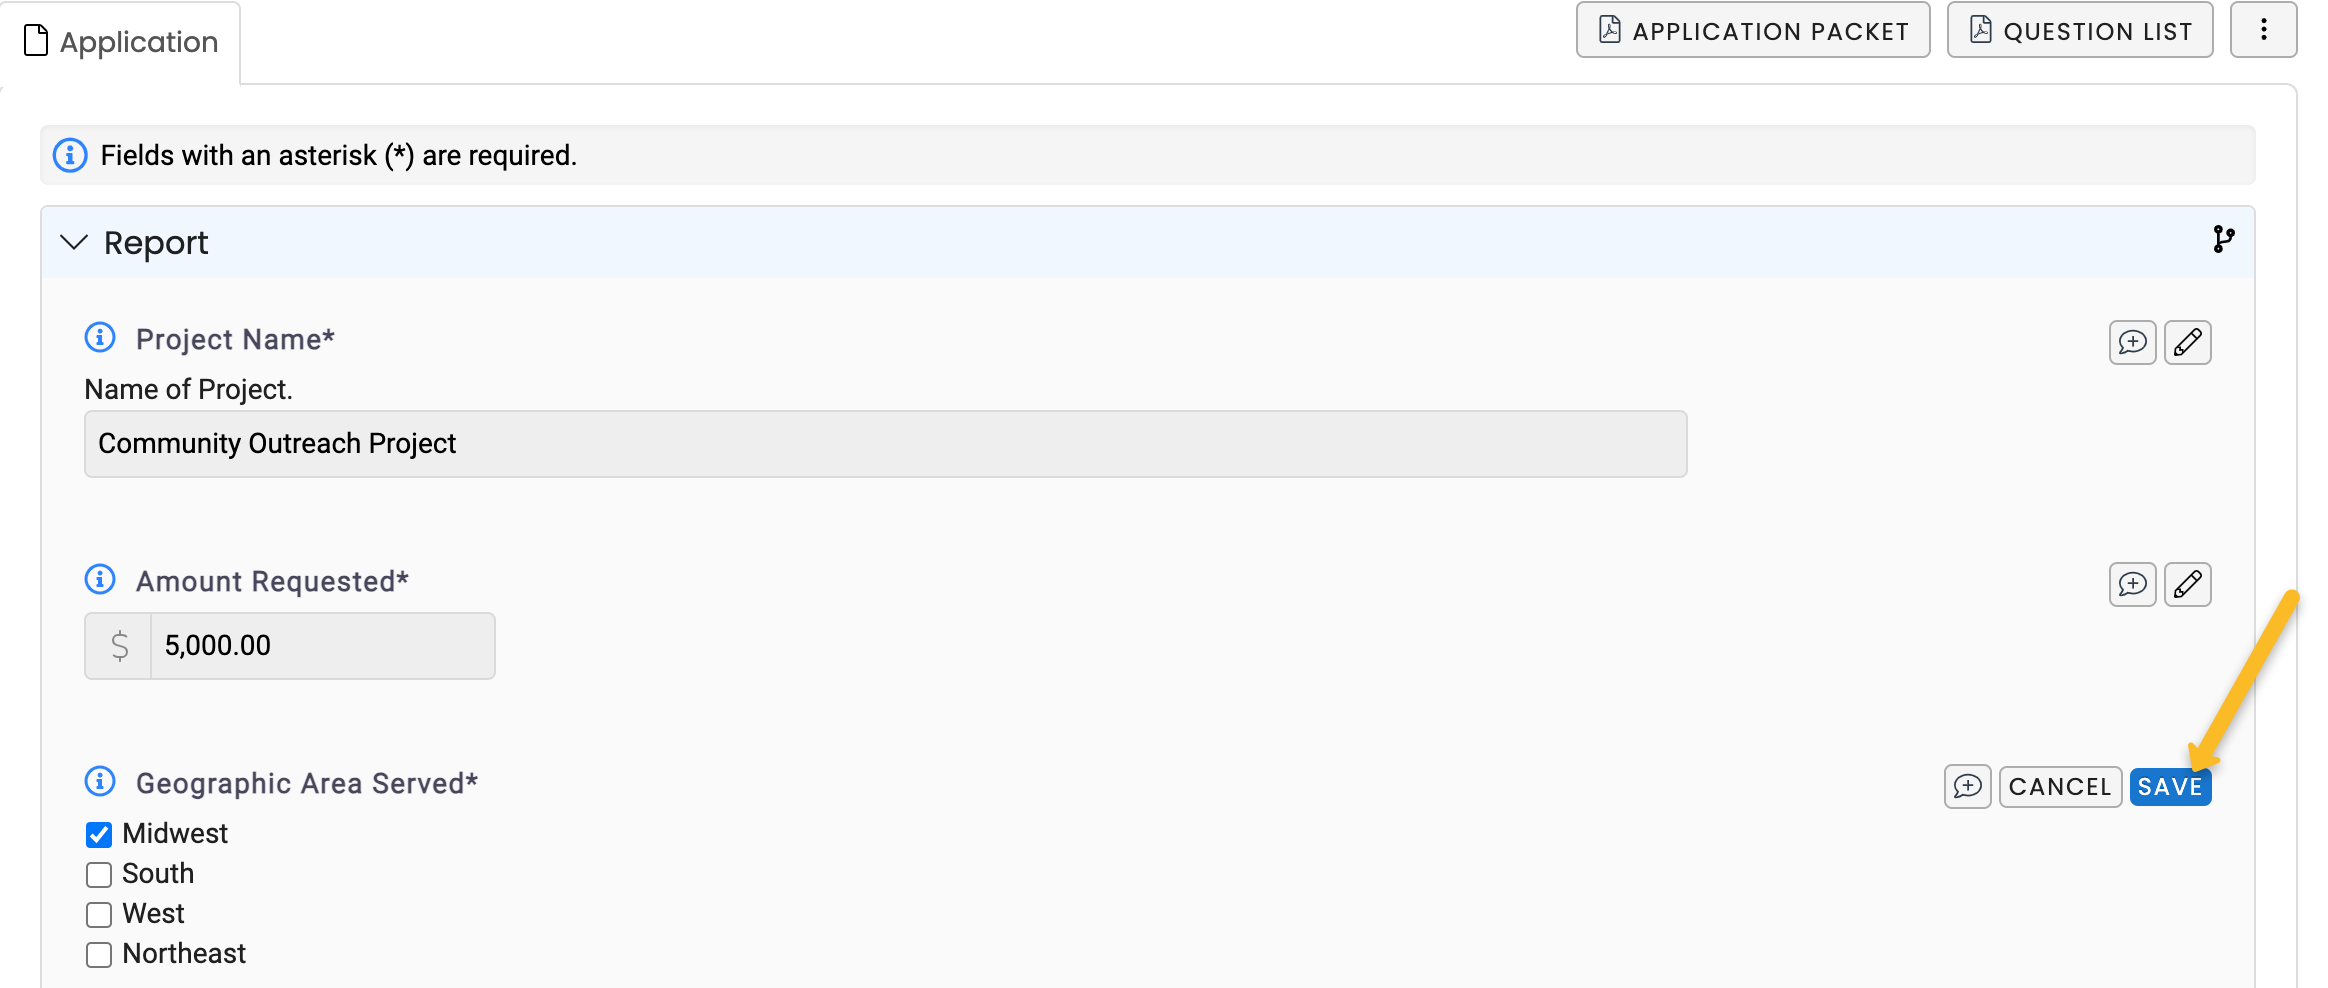The width and height of the screenshot is (2328, 988).
Task: Add comment on Geographic Area Served
Action: click(x=1967, y=787)
